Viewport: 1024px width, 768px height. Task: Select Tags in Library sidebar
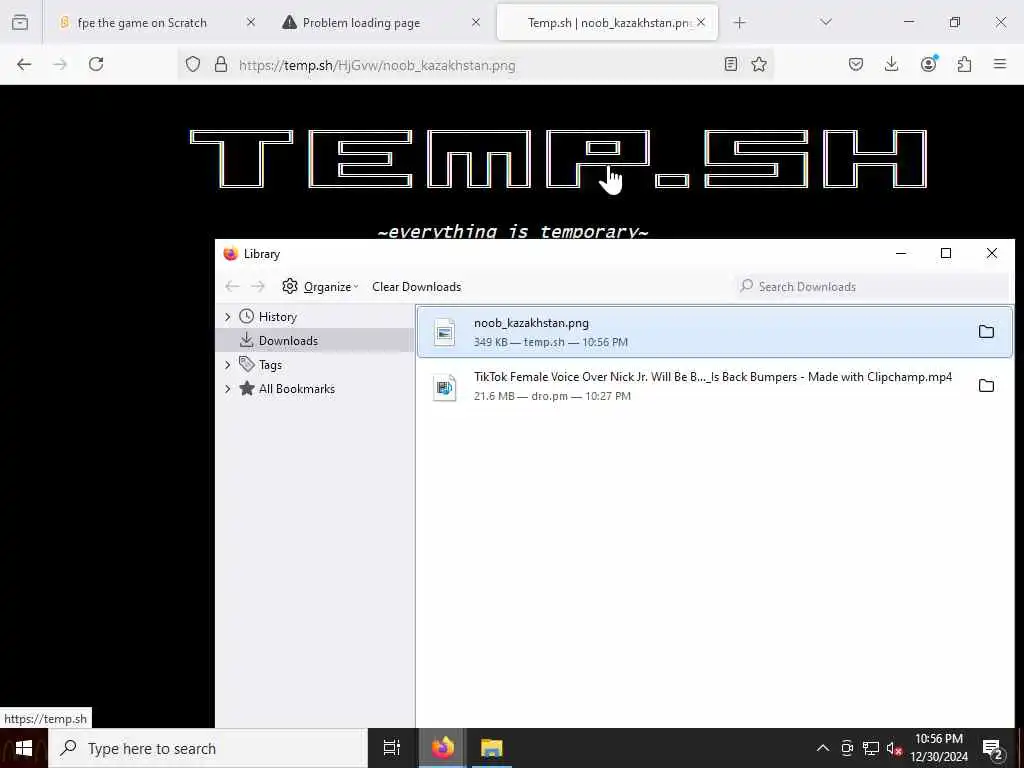point(270,364)
